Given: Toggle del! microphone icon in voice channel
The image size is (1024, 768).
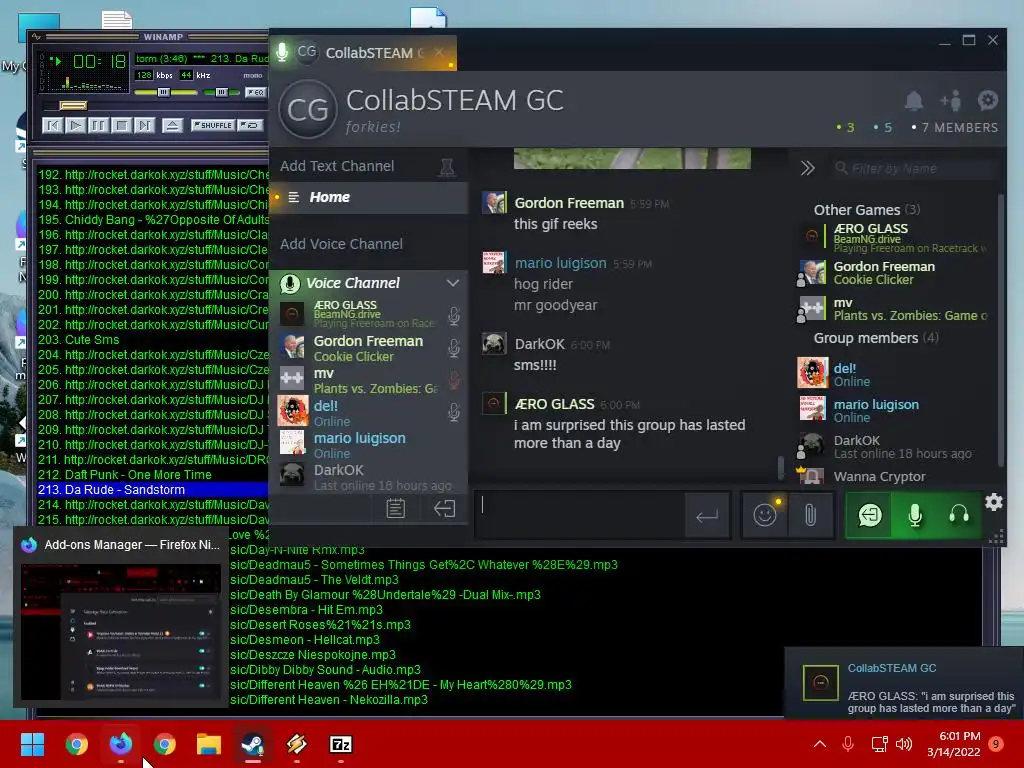Looking at the screenshot, I should click(x=454, y=412).
